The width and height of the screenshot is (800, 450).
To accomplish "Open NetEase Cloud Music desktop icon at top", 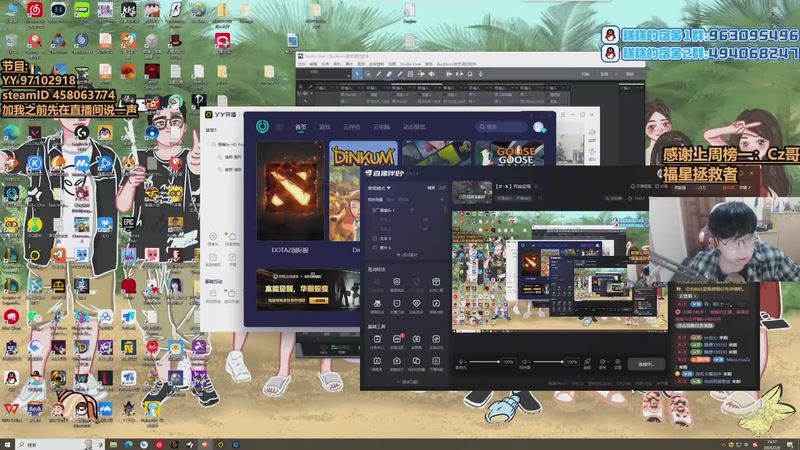I will tap(35, 10).
